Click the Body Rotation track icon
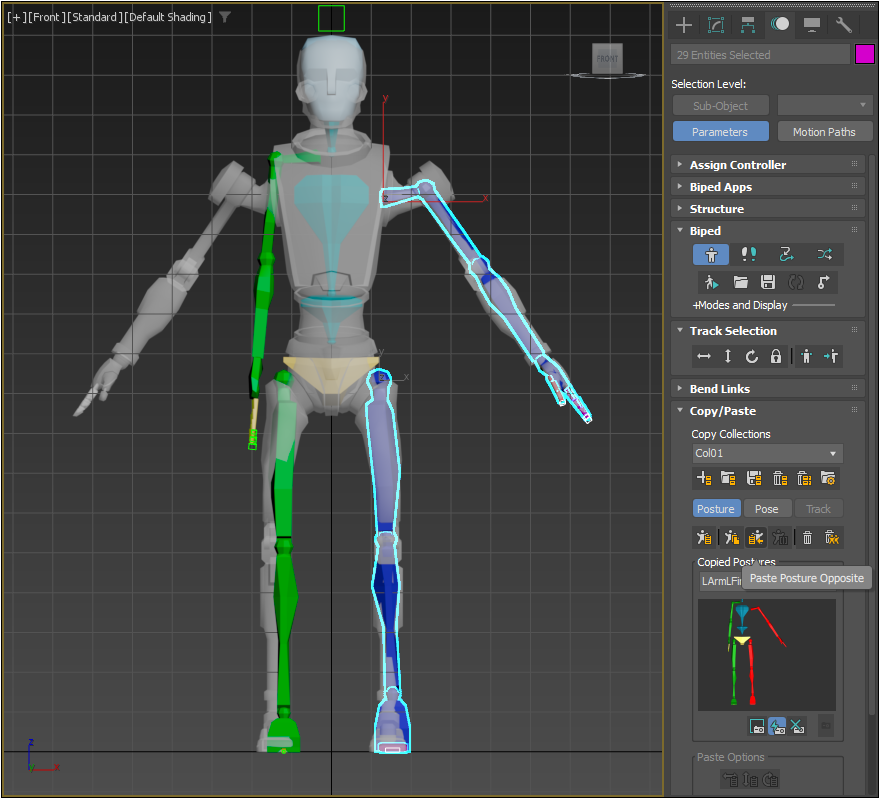This screenshot has height=799, width=880. pos(752,357)
